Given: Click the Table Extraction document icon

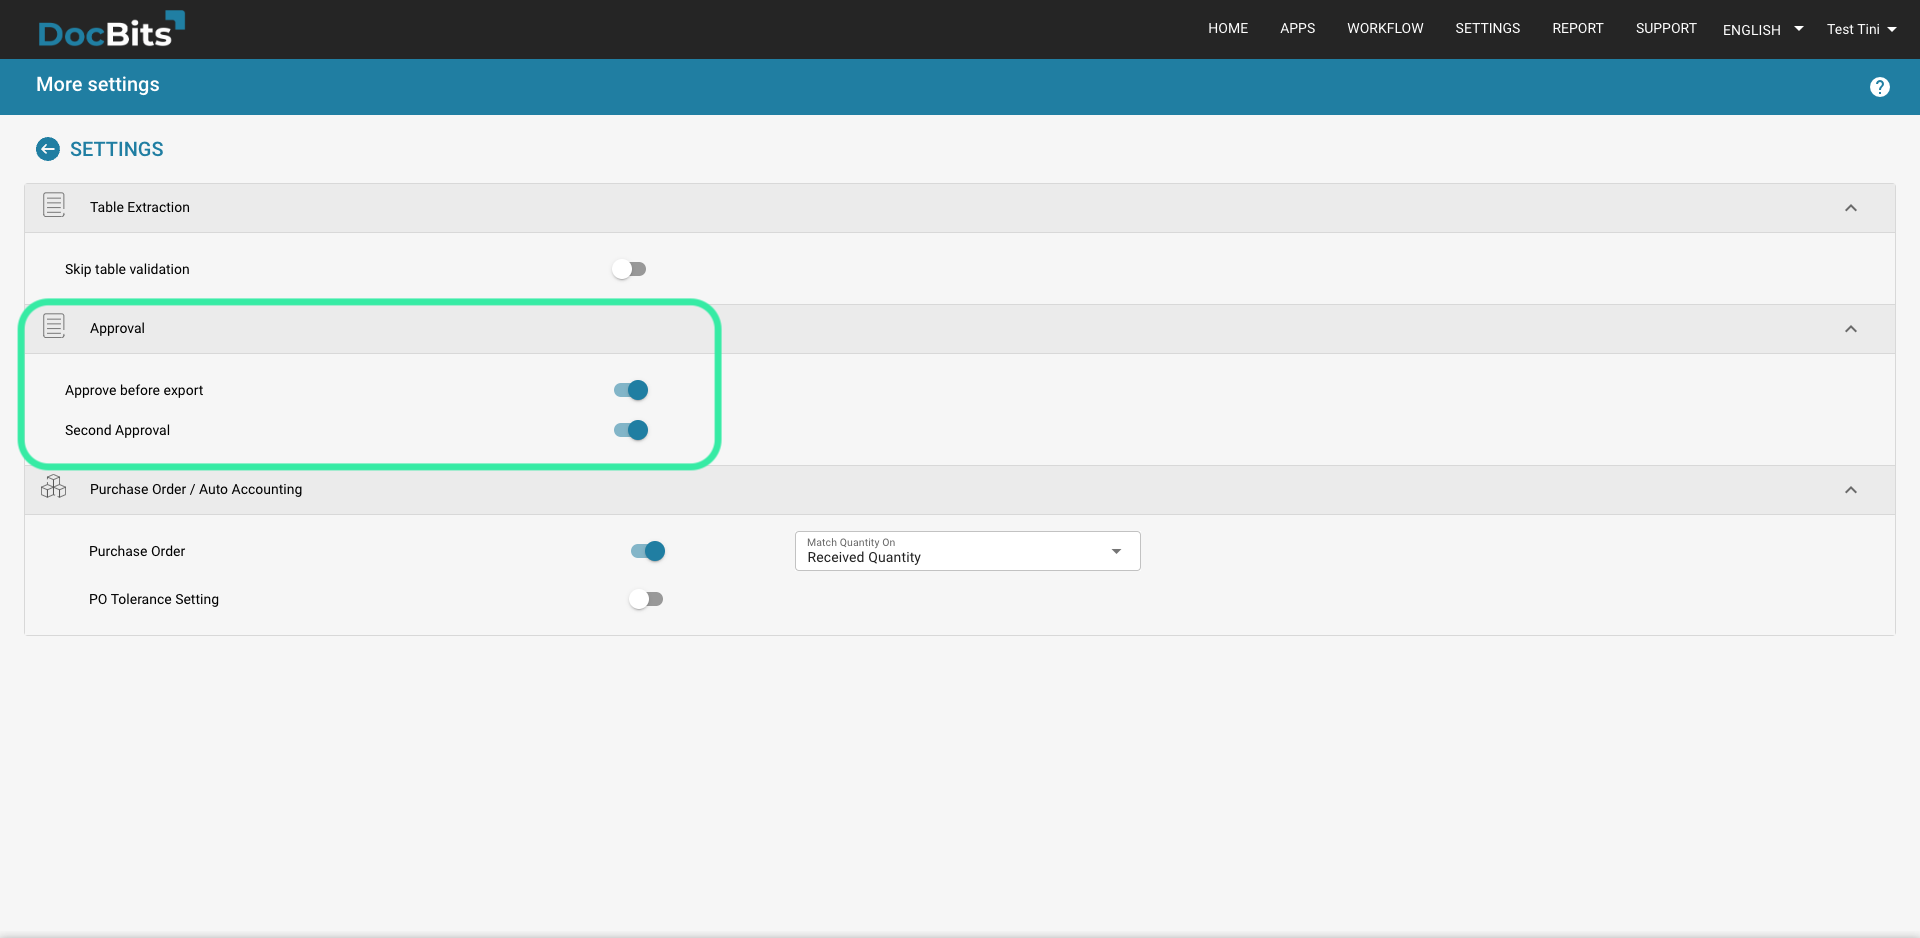Looking at the screenshot, I should 54,206.
